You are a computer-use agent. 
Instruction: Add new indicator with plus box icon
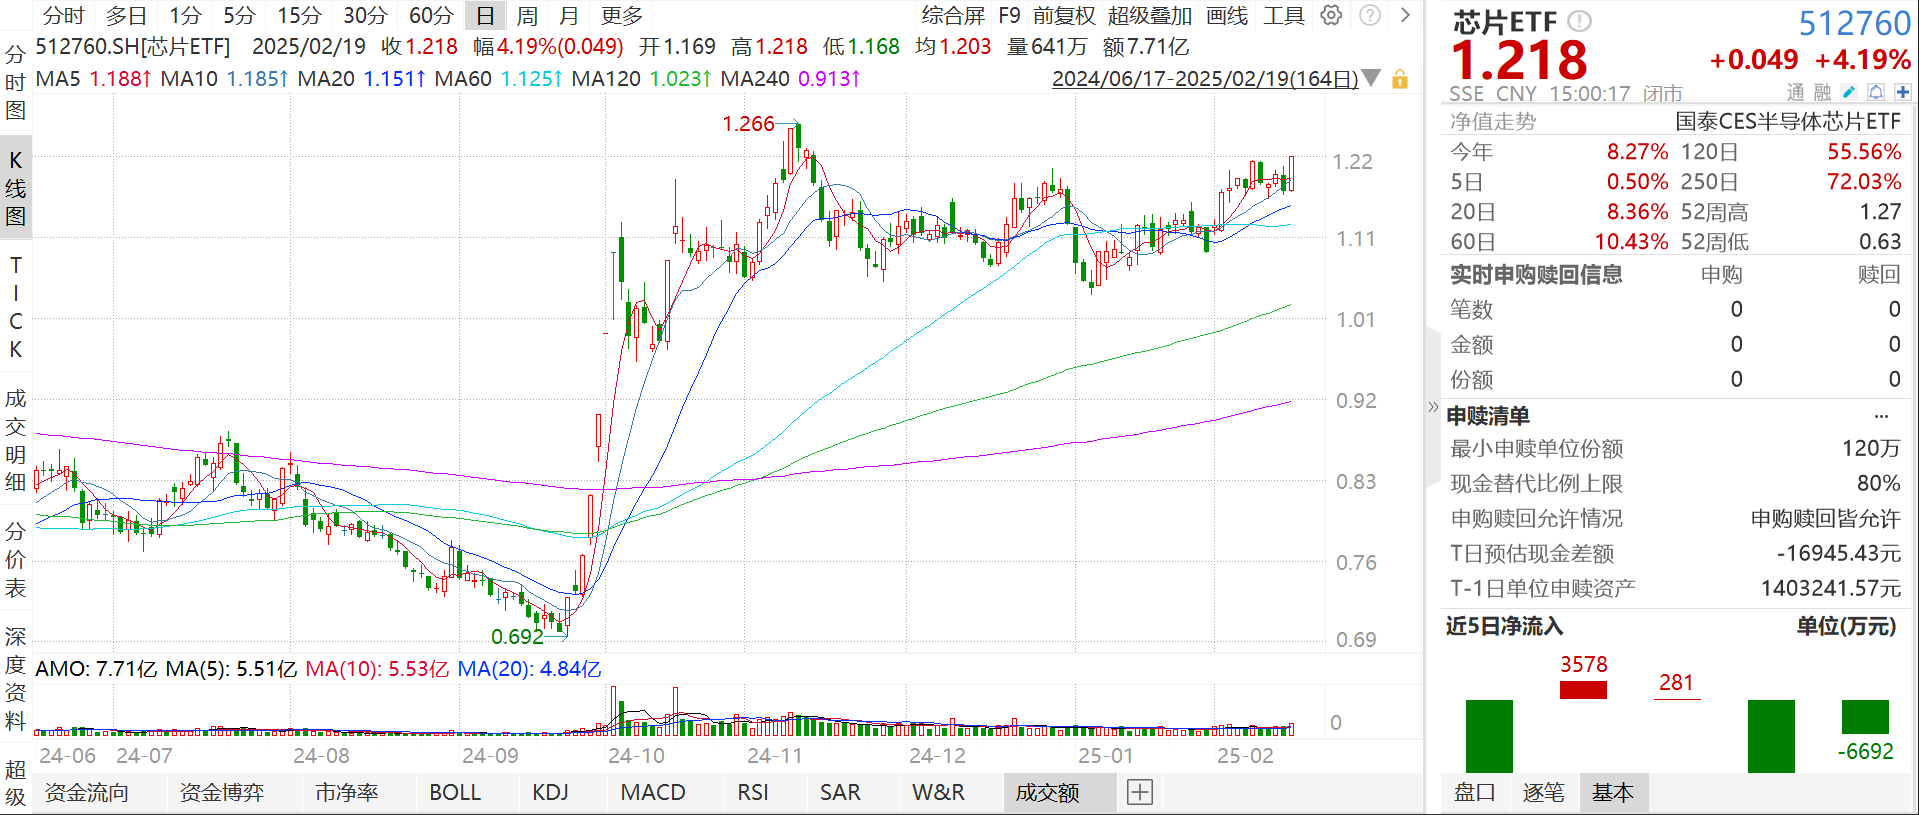pos(1140,792)
